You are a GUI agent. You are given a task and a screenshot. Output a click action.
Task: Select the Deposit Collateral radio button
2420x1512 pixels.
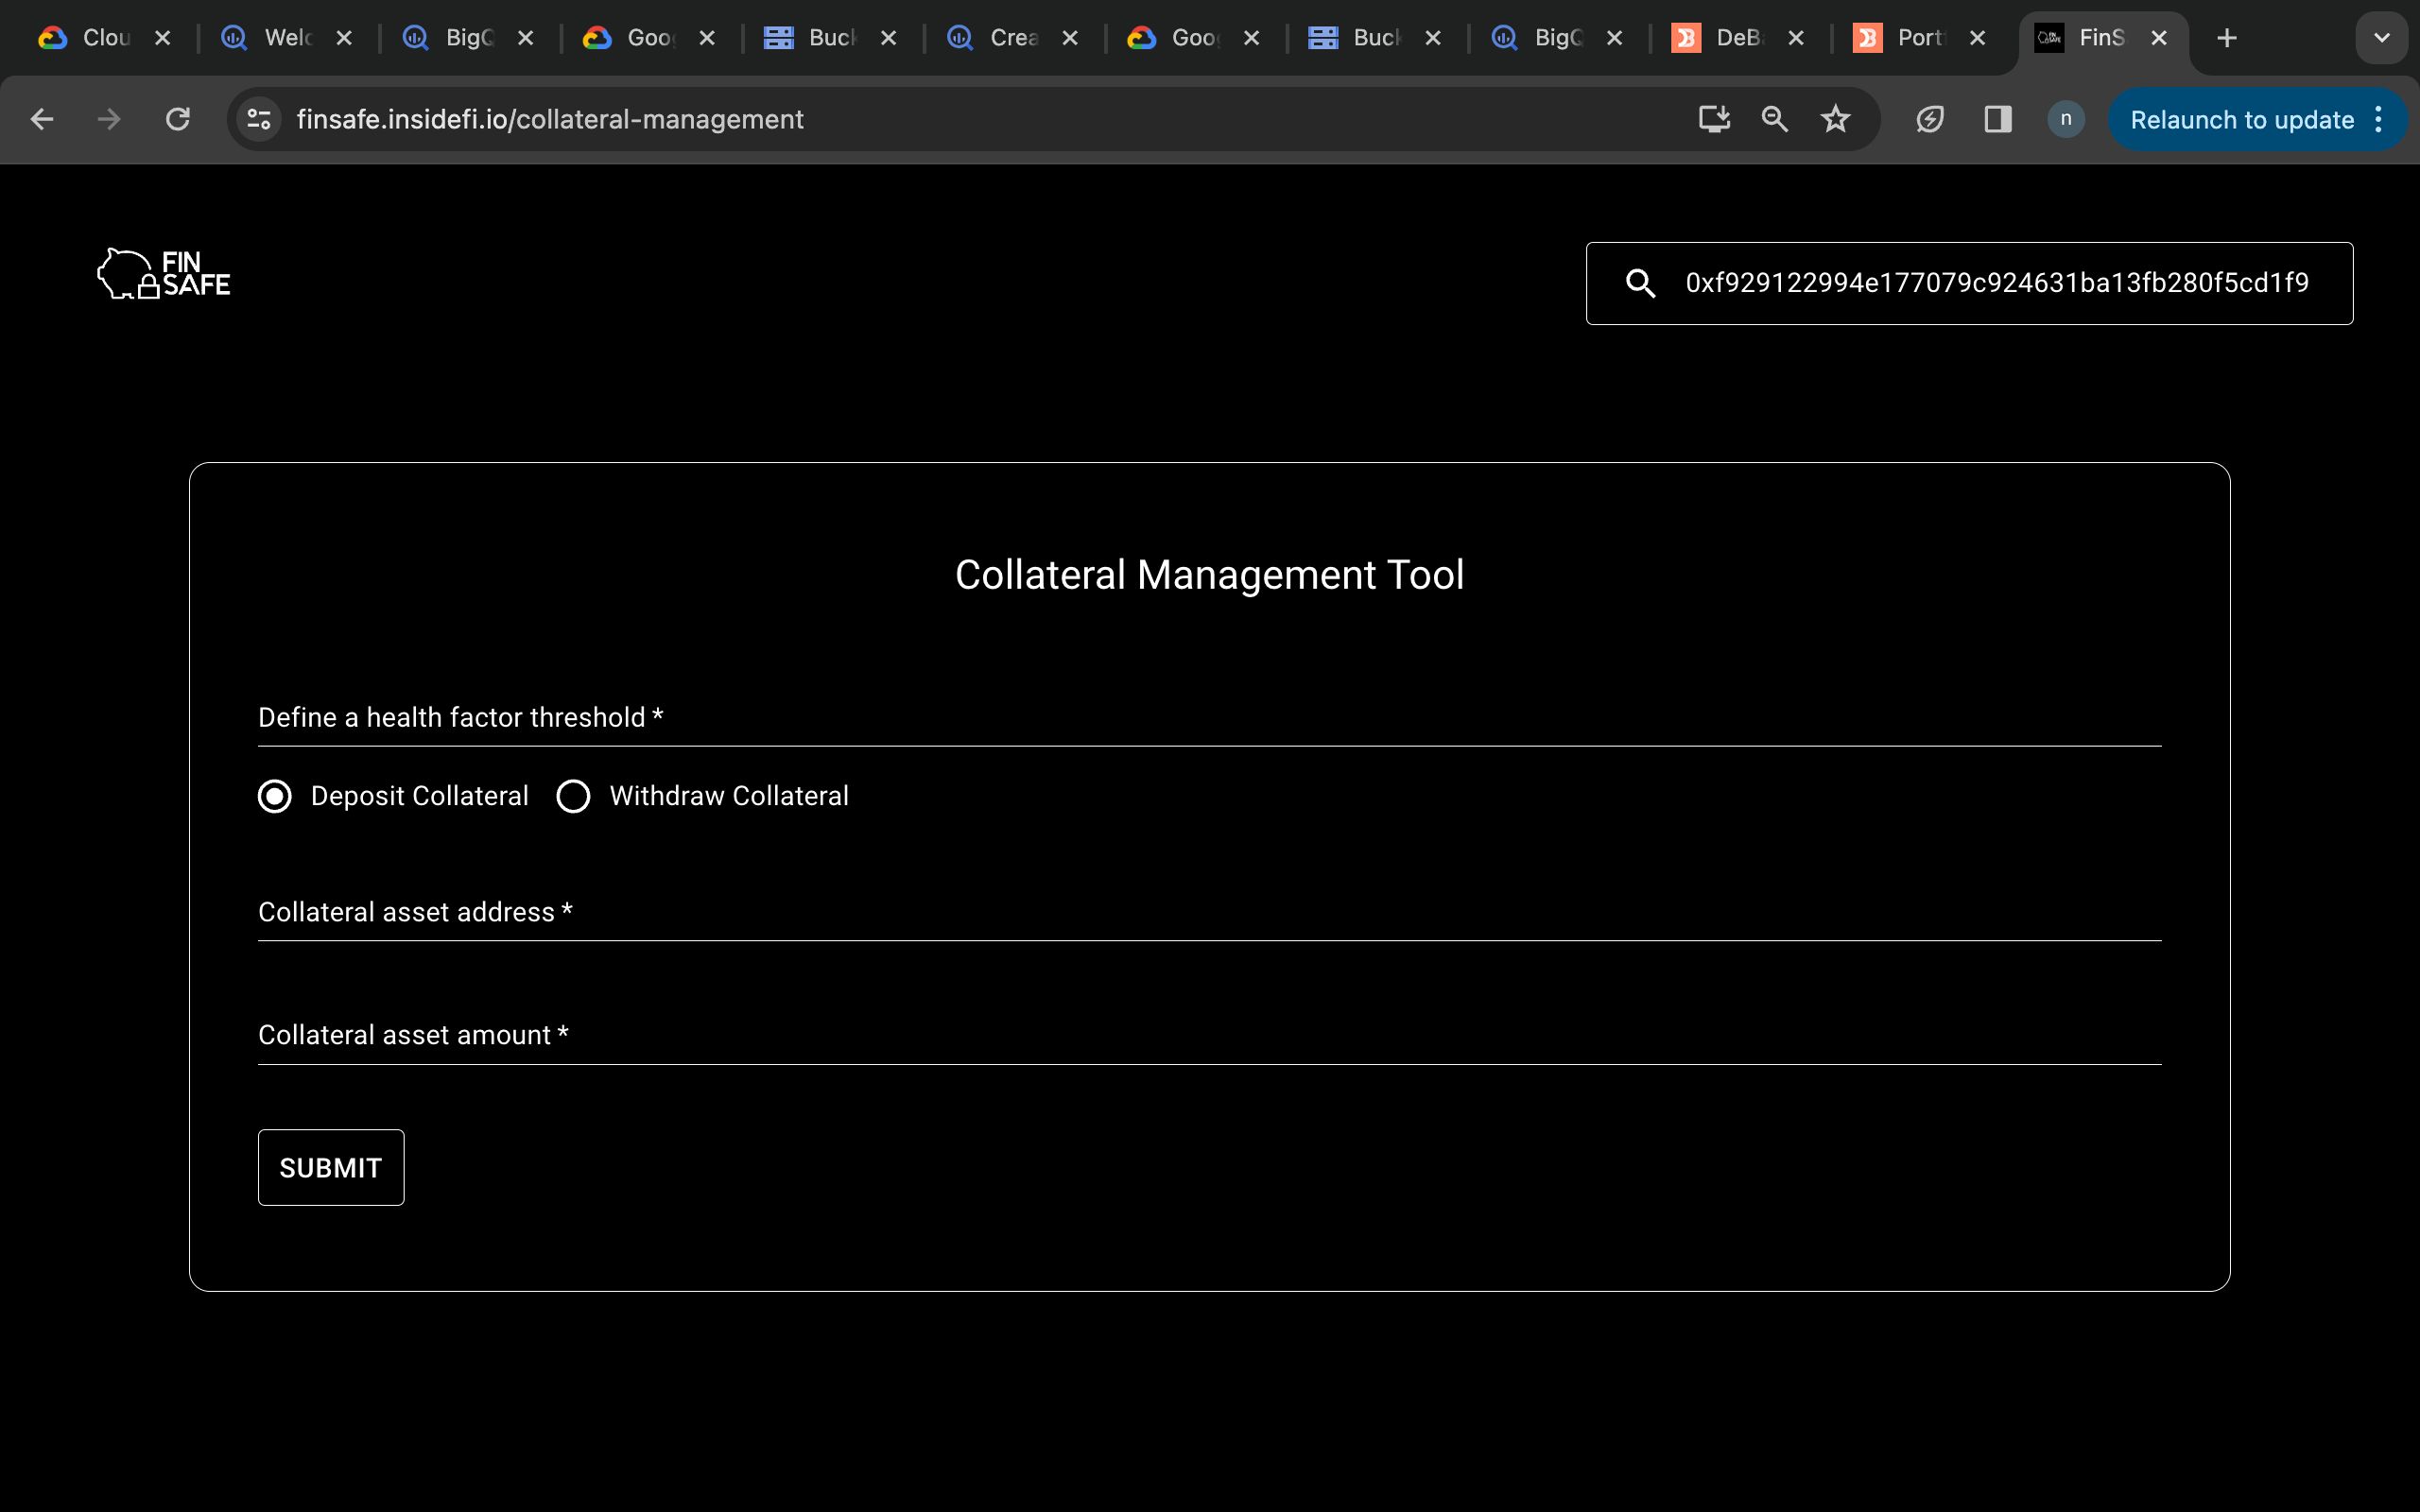[274, 796]
